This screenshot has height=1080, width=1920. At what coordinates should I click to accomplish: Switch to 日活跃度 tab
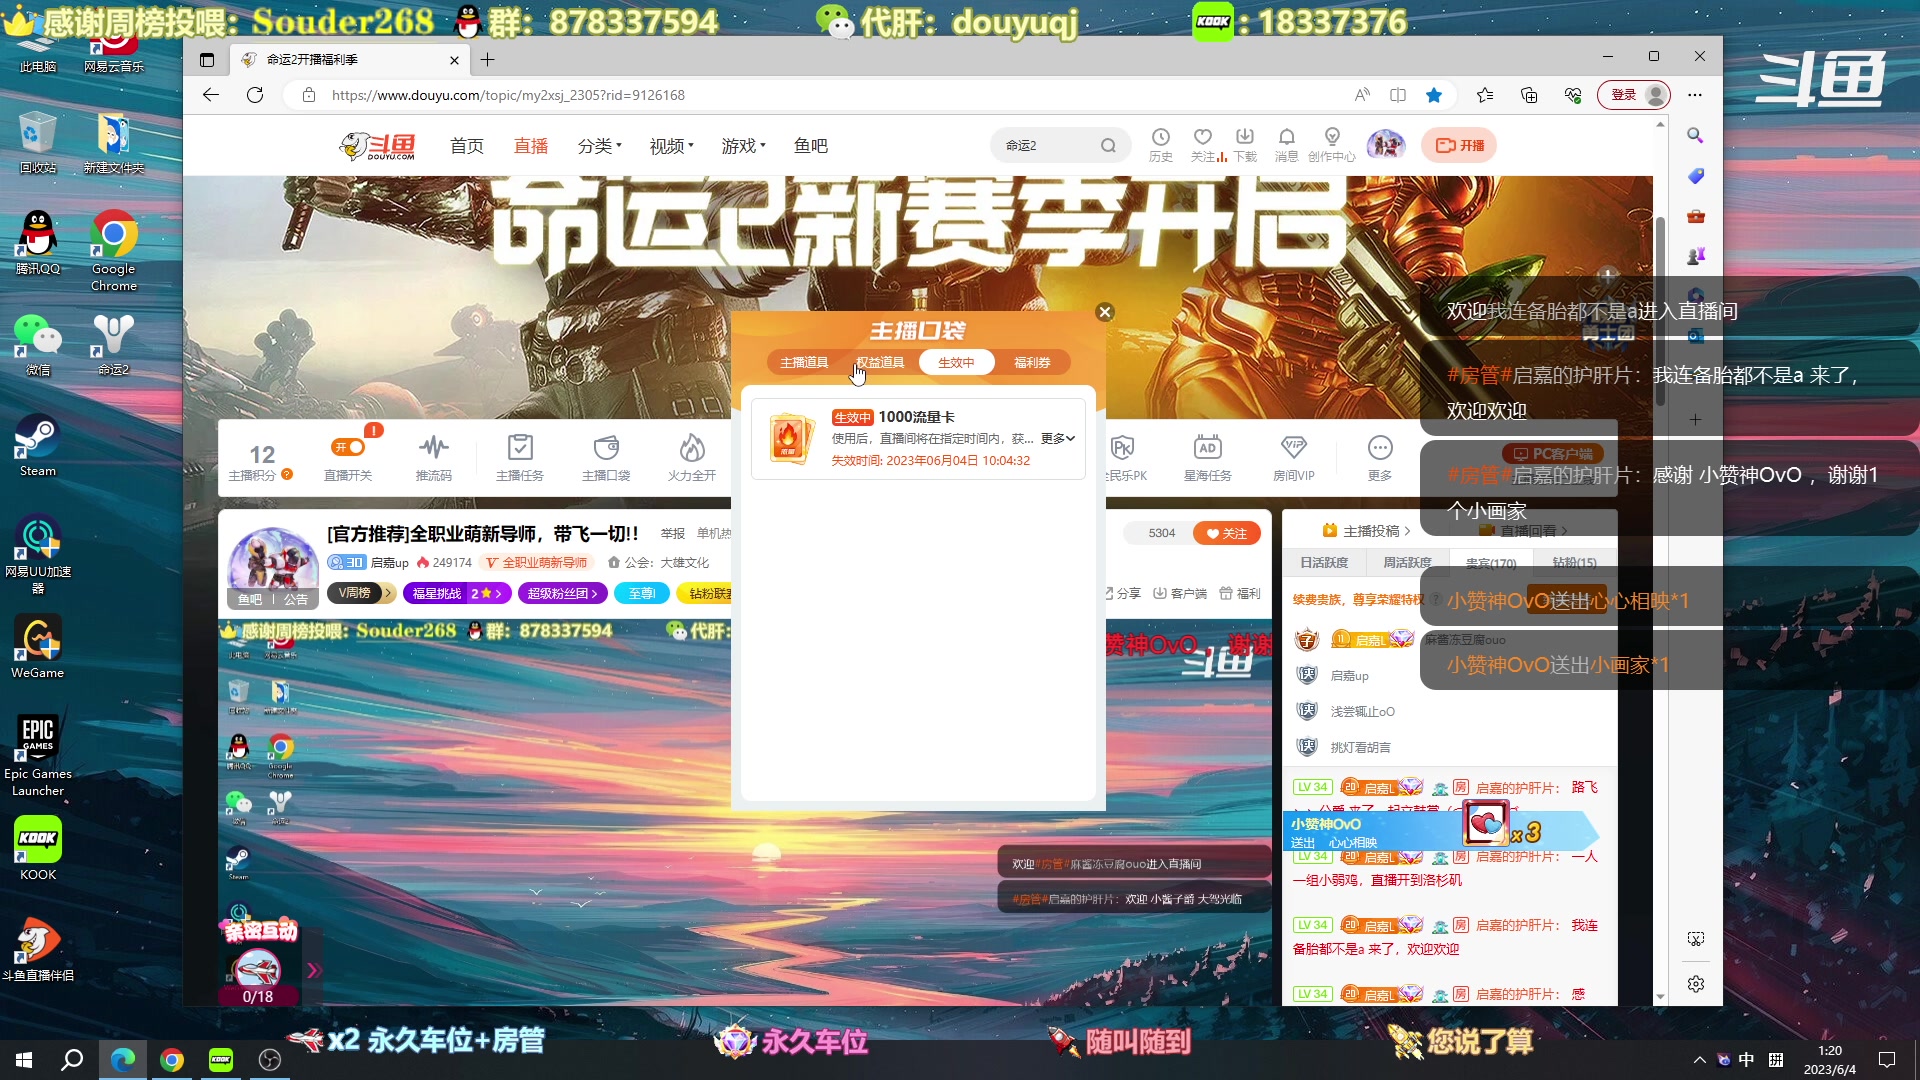[1324, 563]
